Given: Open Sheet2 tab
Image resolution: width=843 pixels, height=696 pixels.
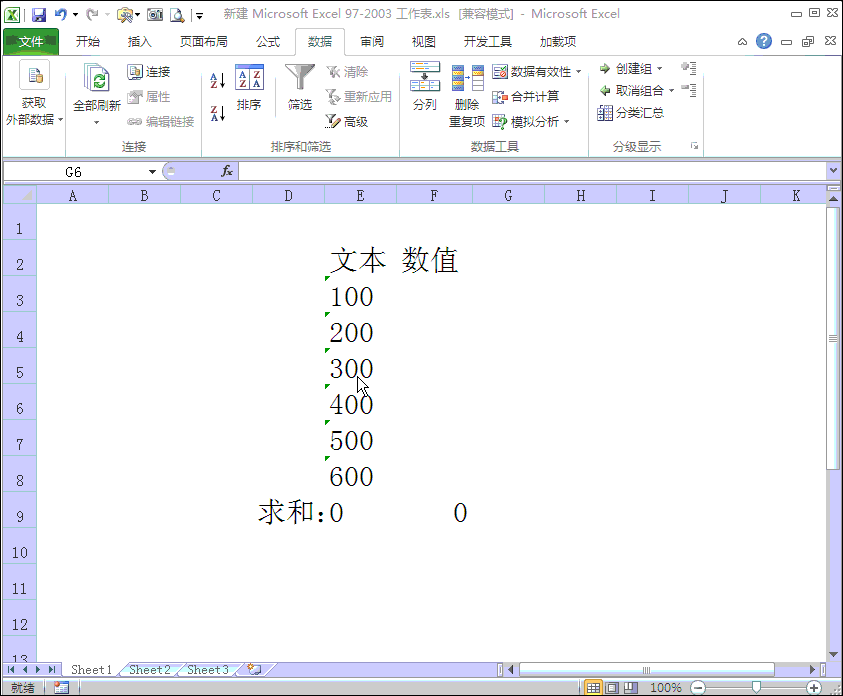Looking at the screenshot, I should pos(149,670).
